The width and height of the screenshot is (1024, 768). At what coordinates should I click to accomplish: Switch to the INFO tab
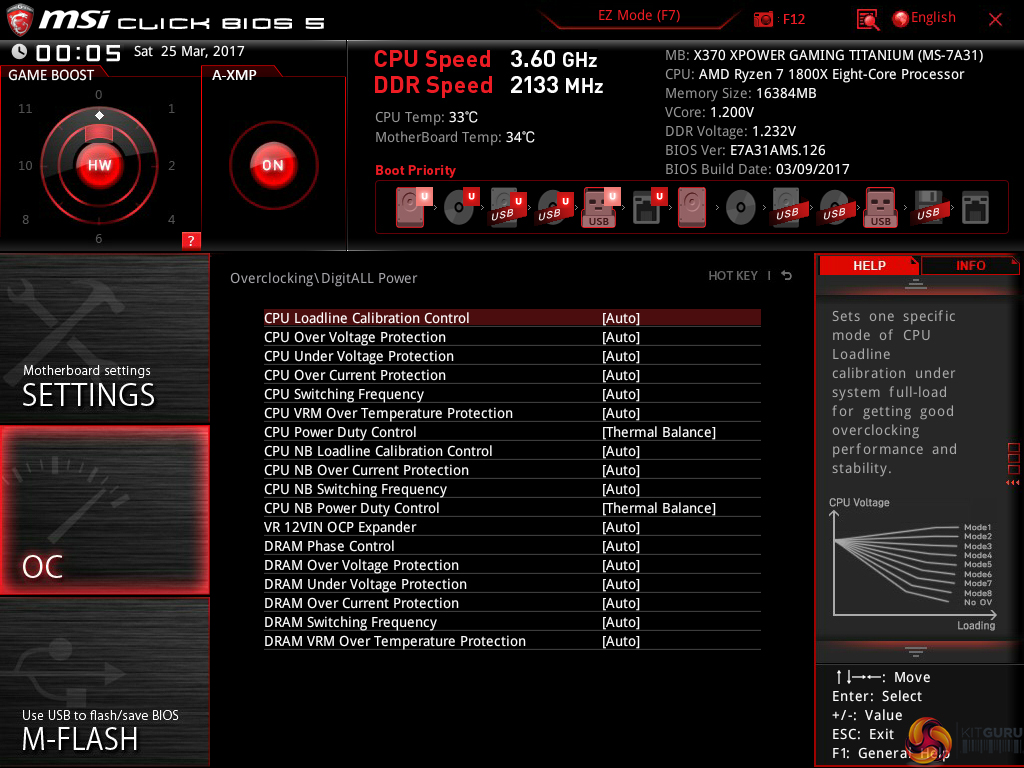(x=970, y=266)
